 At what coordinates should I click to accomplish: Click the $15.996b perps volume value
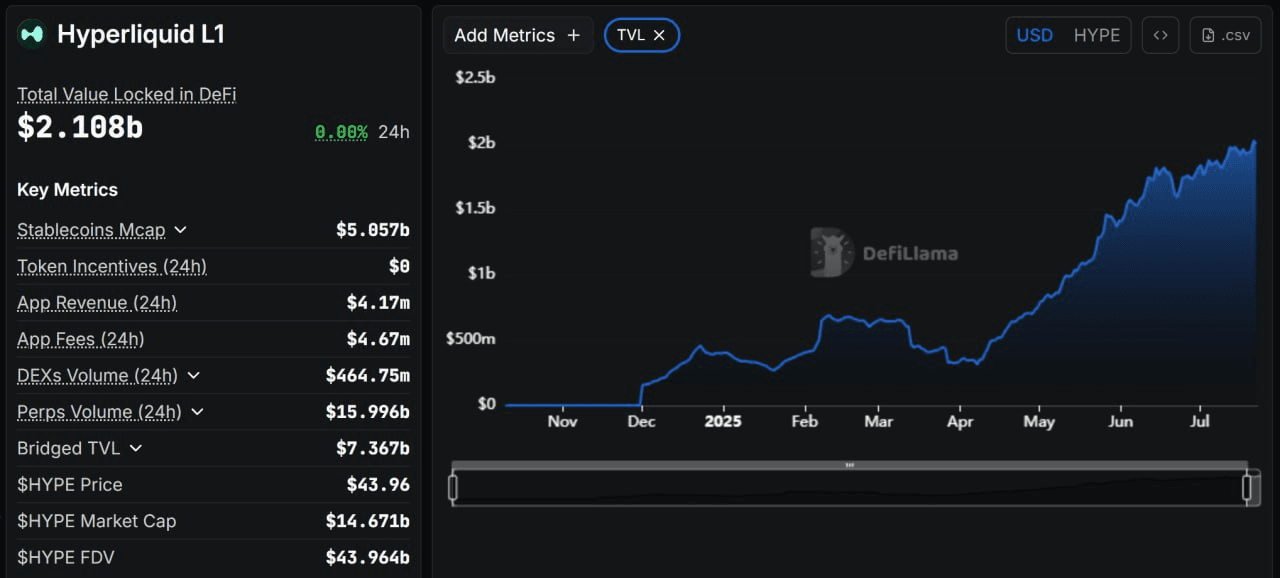[368, 412]
